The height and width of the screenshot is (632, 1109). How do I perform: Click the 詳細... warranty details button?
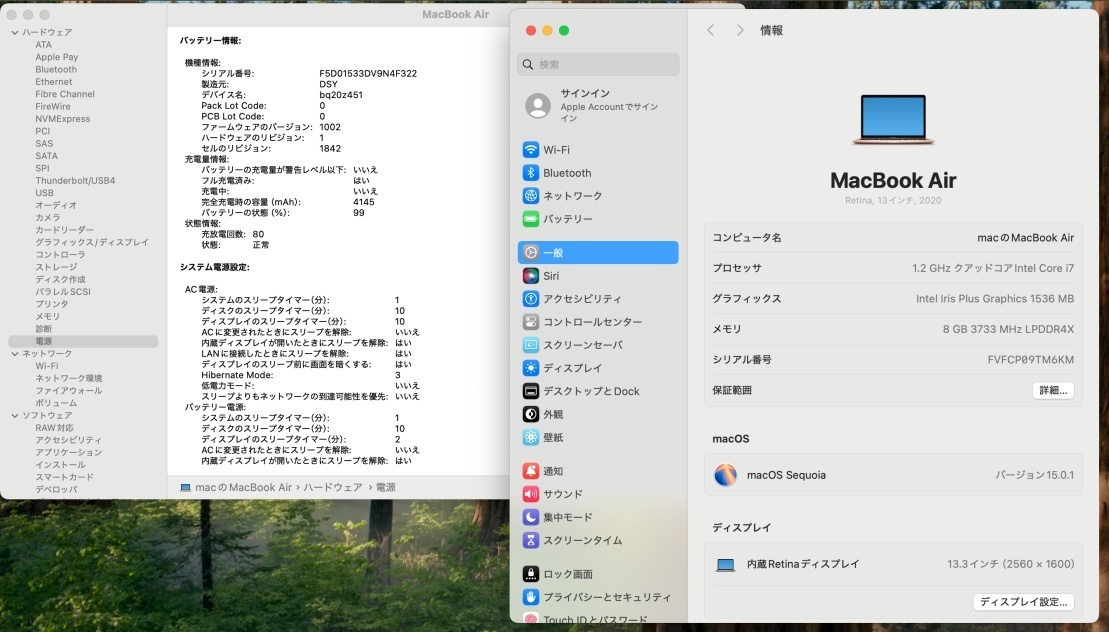click(x=1052, y=390)
